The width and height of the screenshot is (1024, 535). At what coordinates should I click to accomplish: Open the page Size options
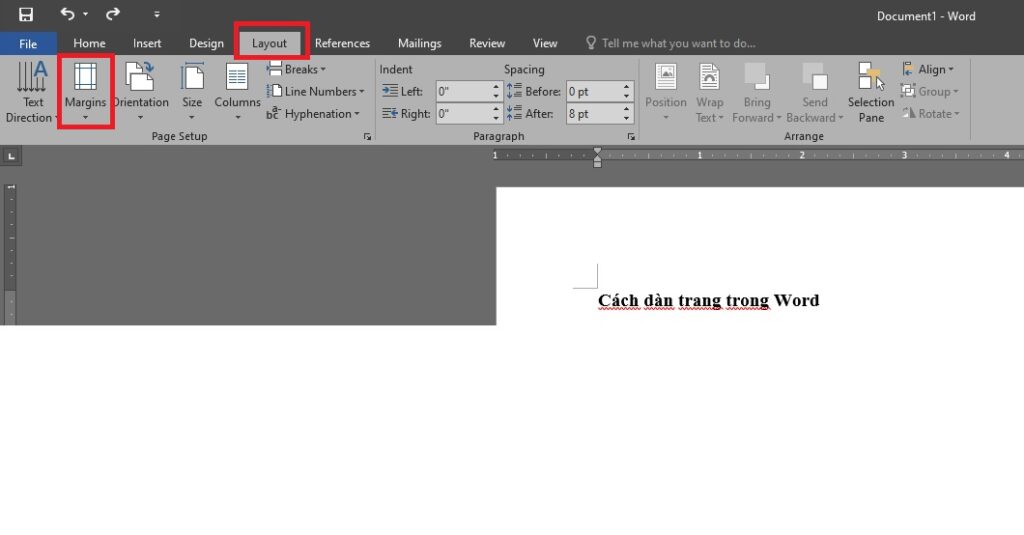pyautogui.click(x=192, y=78)
